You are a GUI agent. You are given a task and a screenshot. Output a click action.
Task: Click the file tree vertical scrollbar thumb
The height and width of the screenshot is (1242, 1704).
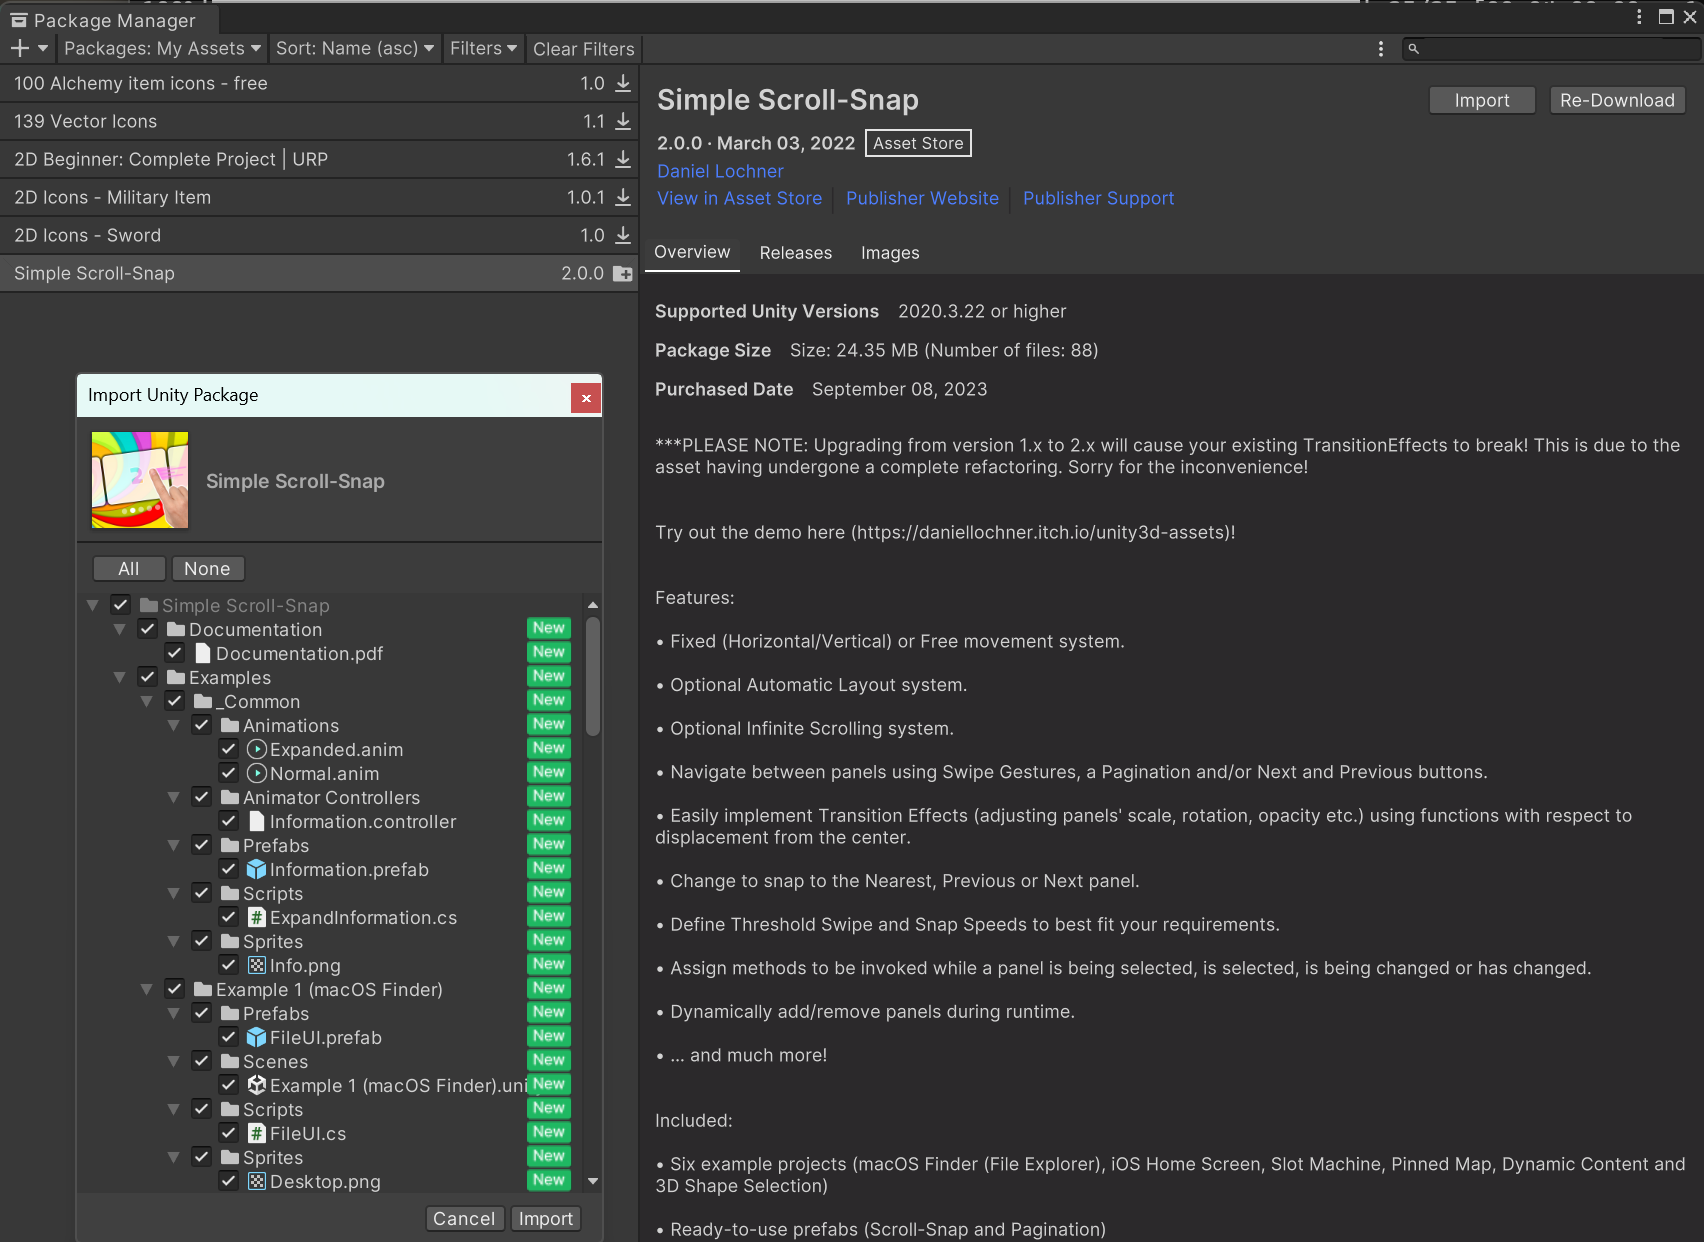(593, 675)
